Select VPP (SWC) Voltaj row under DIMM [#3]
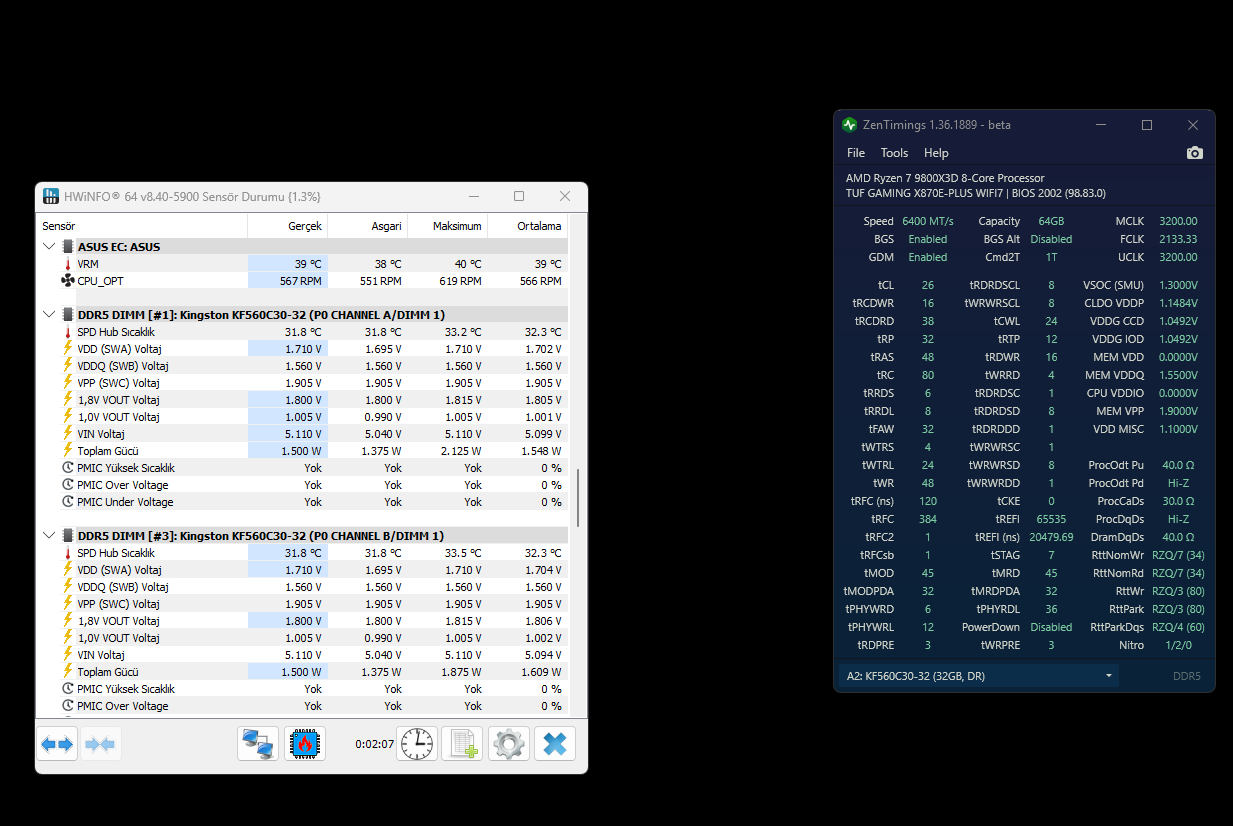This screenshot has width=1233, height=826. pos(302,604)
